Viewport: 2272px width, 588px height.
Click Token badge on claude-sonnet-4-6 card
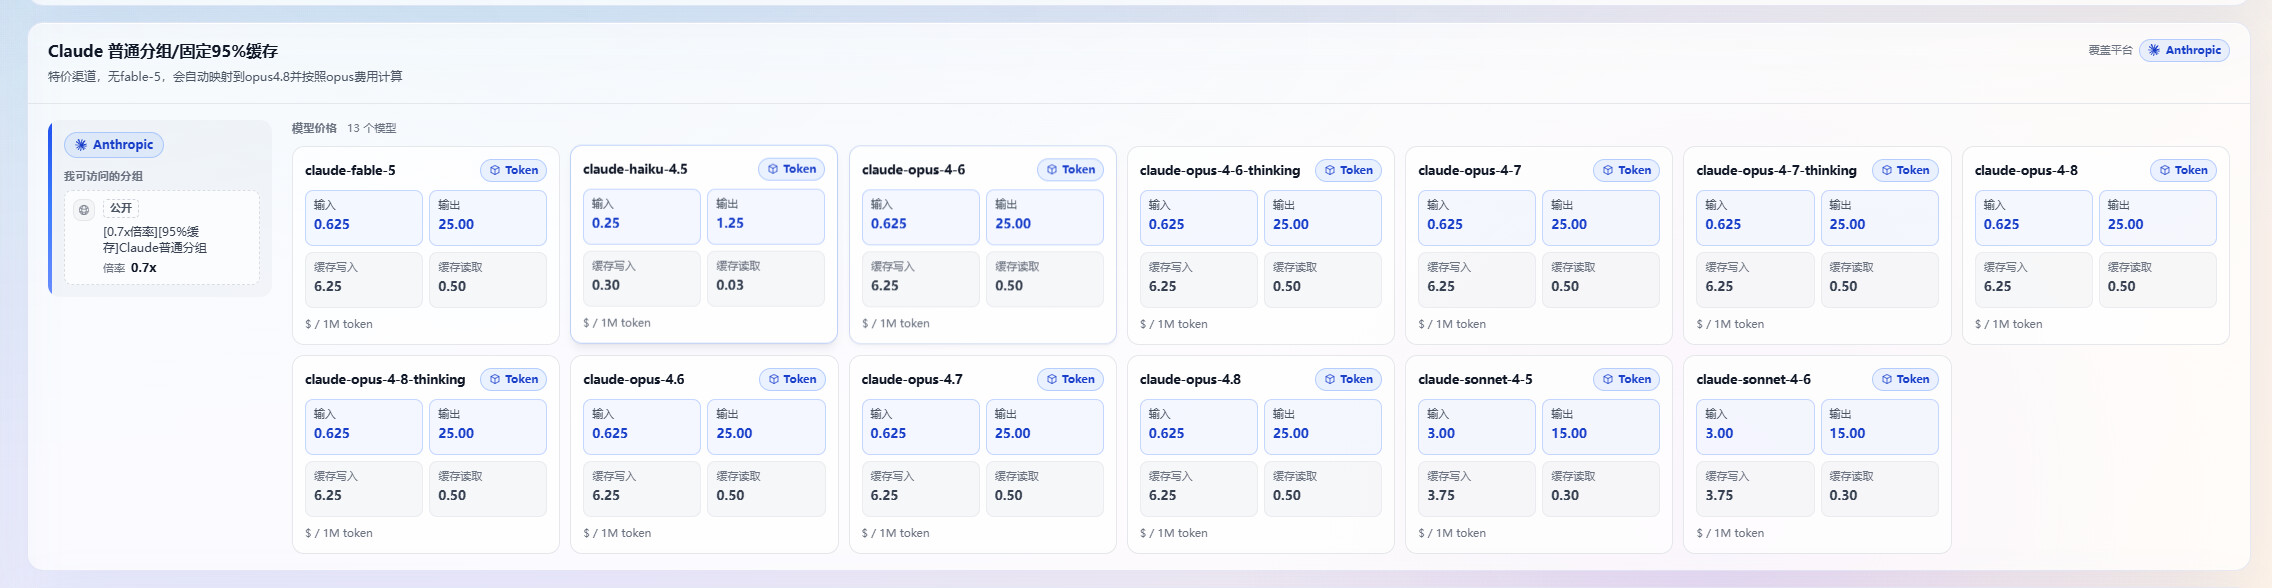pyautogui.click(x=1905, y=379)
